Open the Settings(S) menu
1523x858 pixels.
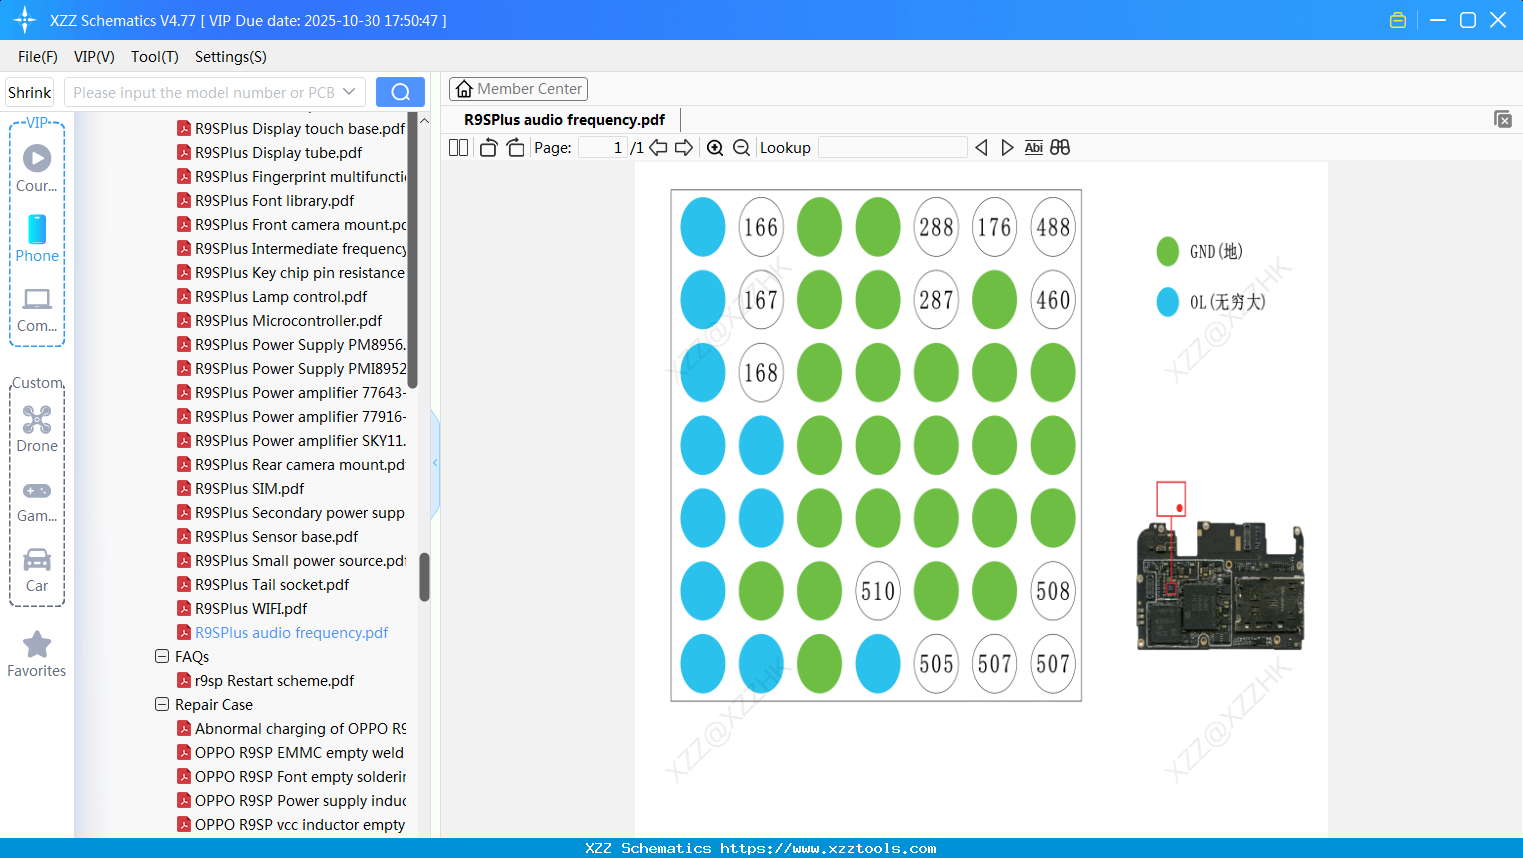[231, 57]
